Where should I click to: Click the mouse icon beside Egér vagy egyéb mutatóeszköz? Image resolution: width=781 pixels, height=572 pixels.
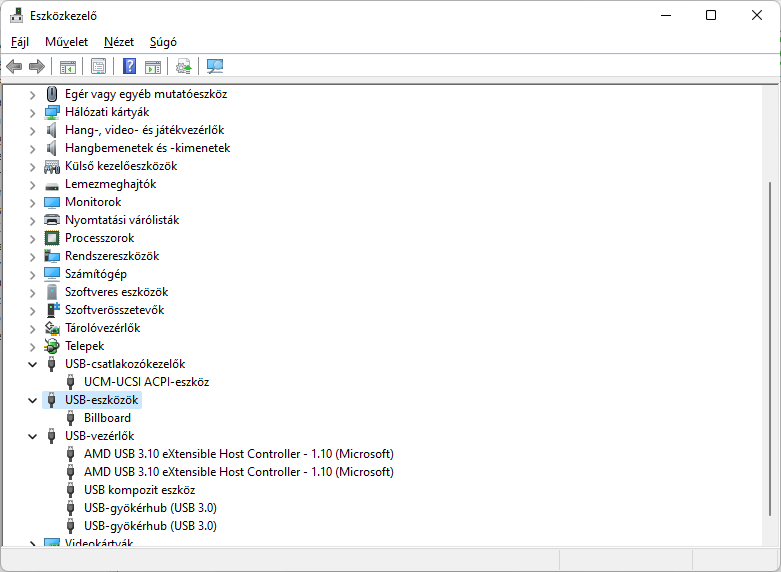click(x=52, y=94)
